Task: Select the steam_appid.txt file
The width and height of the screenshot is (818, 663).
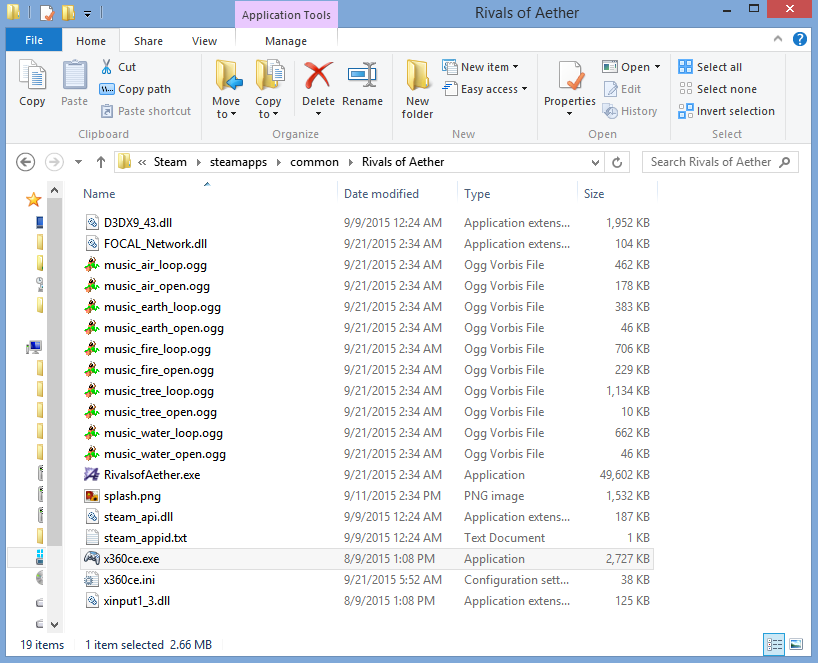Action: 366,538
